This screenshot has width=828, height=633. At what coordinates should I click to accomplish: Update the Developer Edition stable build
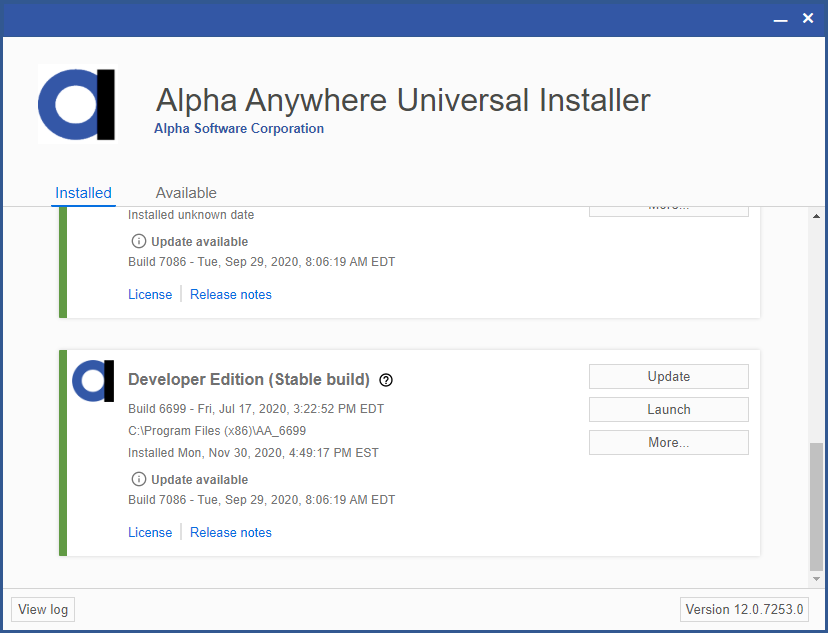669,376
